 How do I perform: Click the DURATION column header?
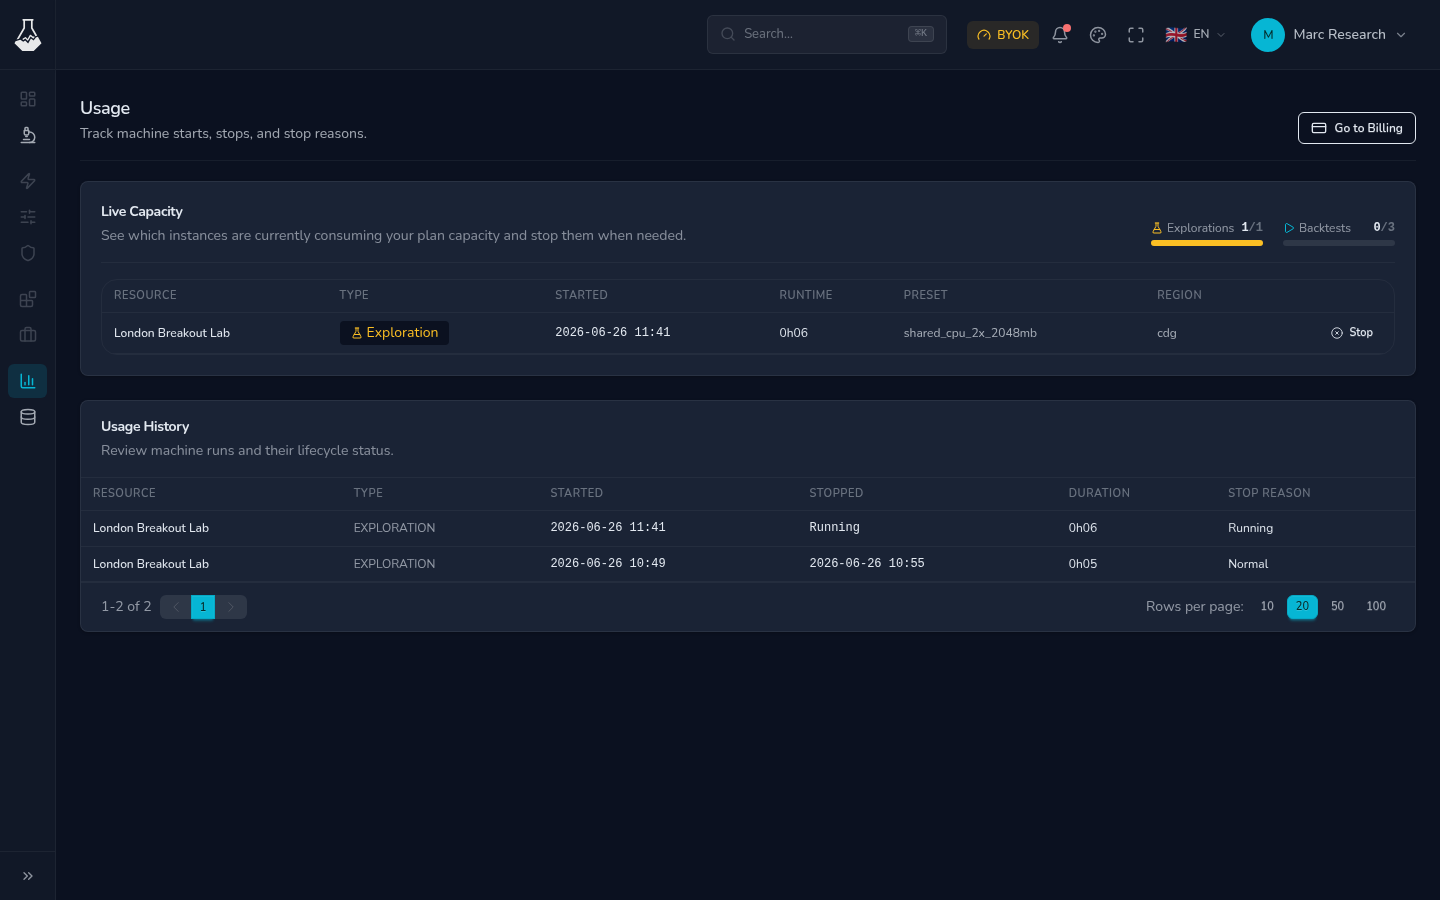[1098, 493]
